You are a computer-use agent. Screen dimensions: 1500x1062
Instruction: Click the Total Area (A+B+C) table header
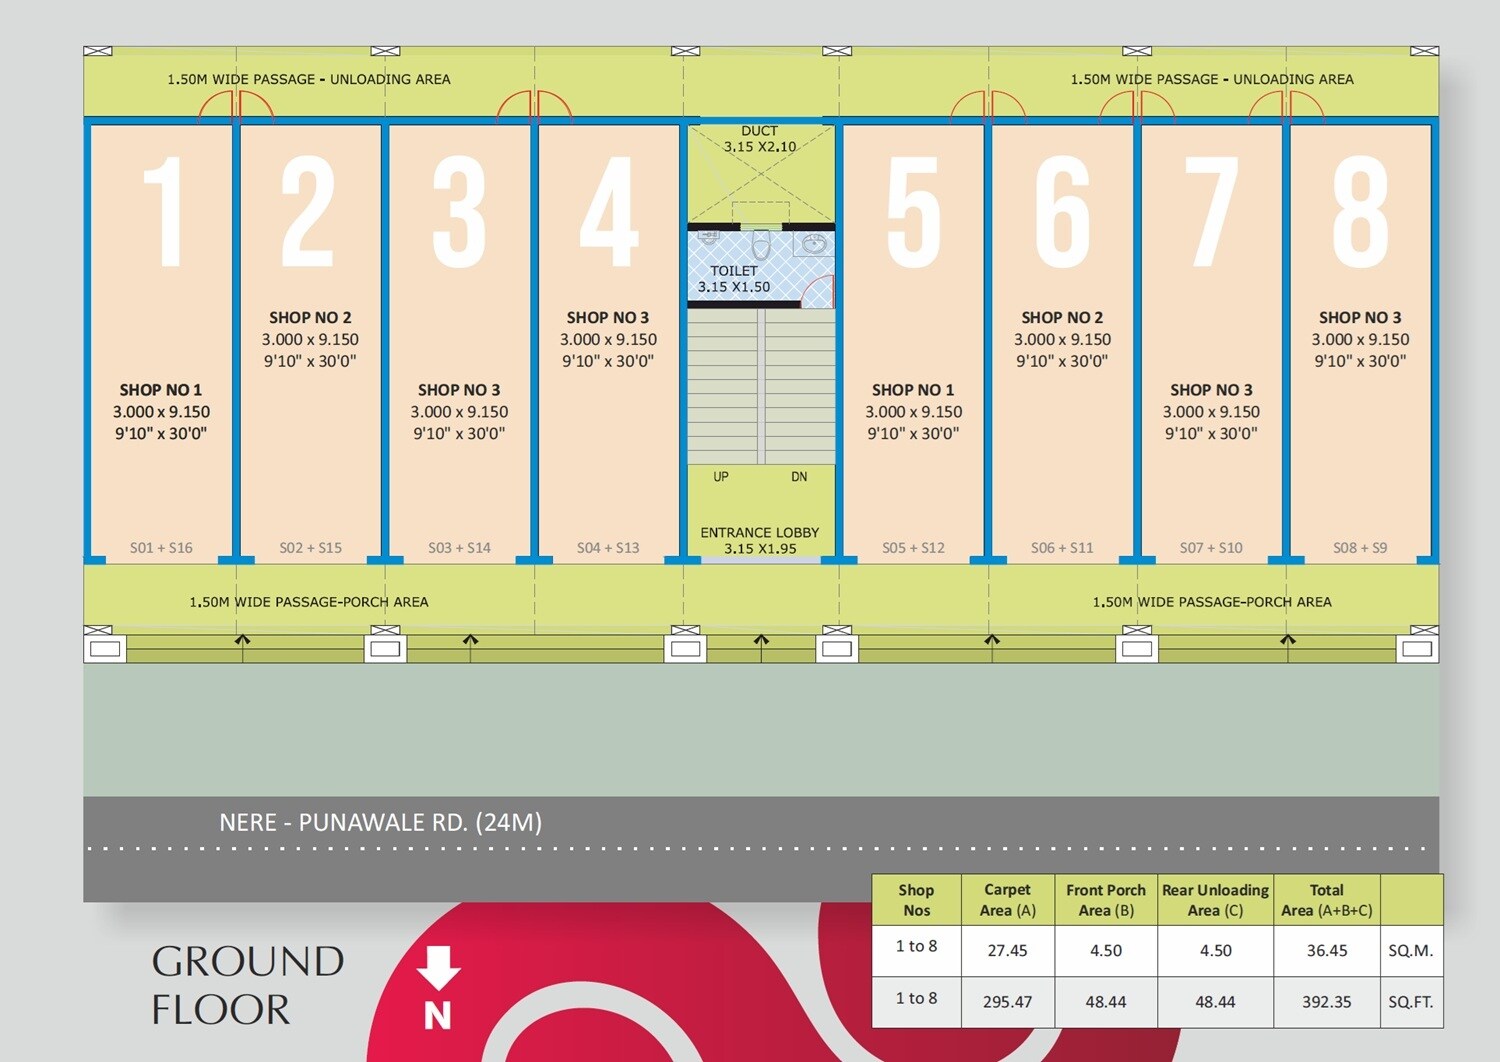pyautogui.click(x=1326, y=899)
